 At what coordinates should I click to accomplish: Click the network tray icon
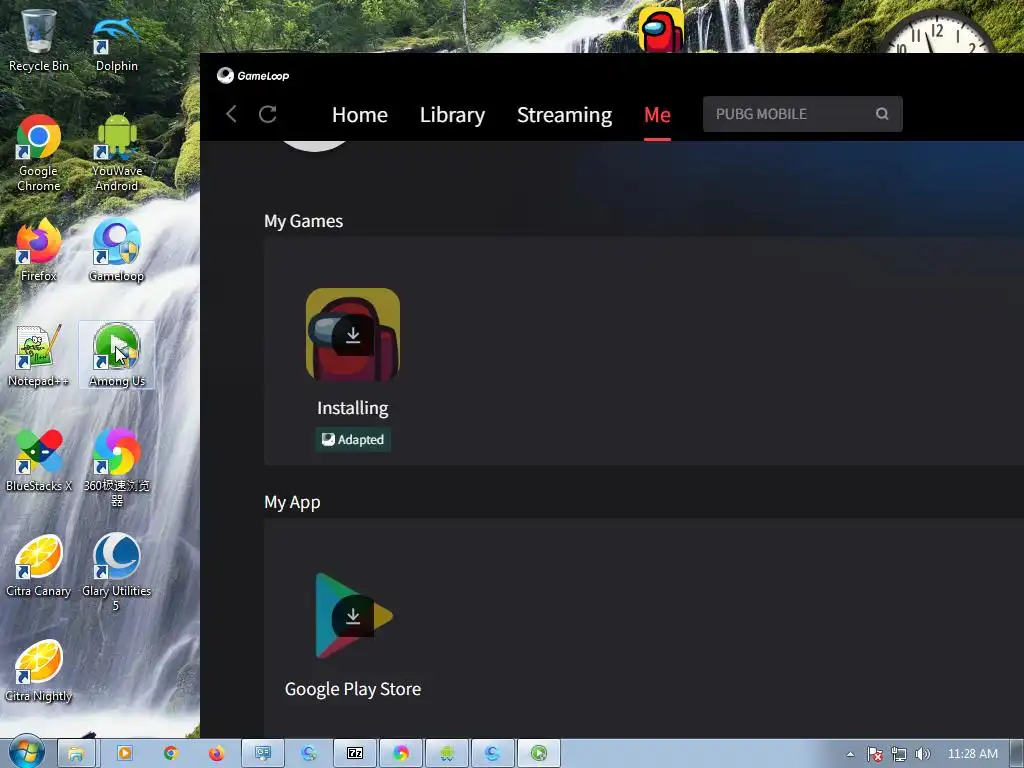coord(899,754)
